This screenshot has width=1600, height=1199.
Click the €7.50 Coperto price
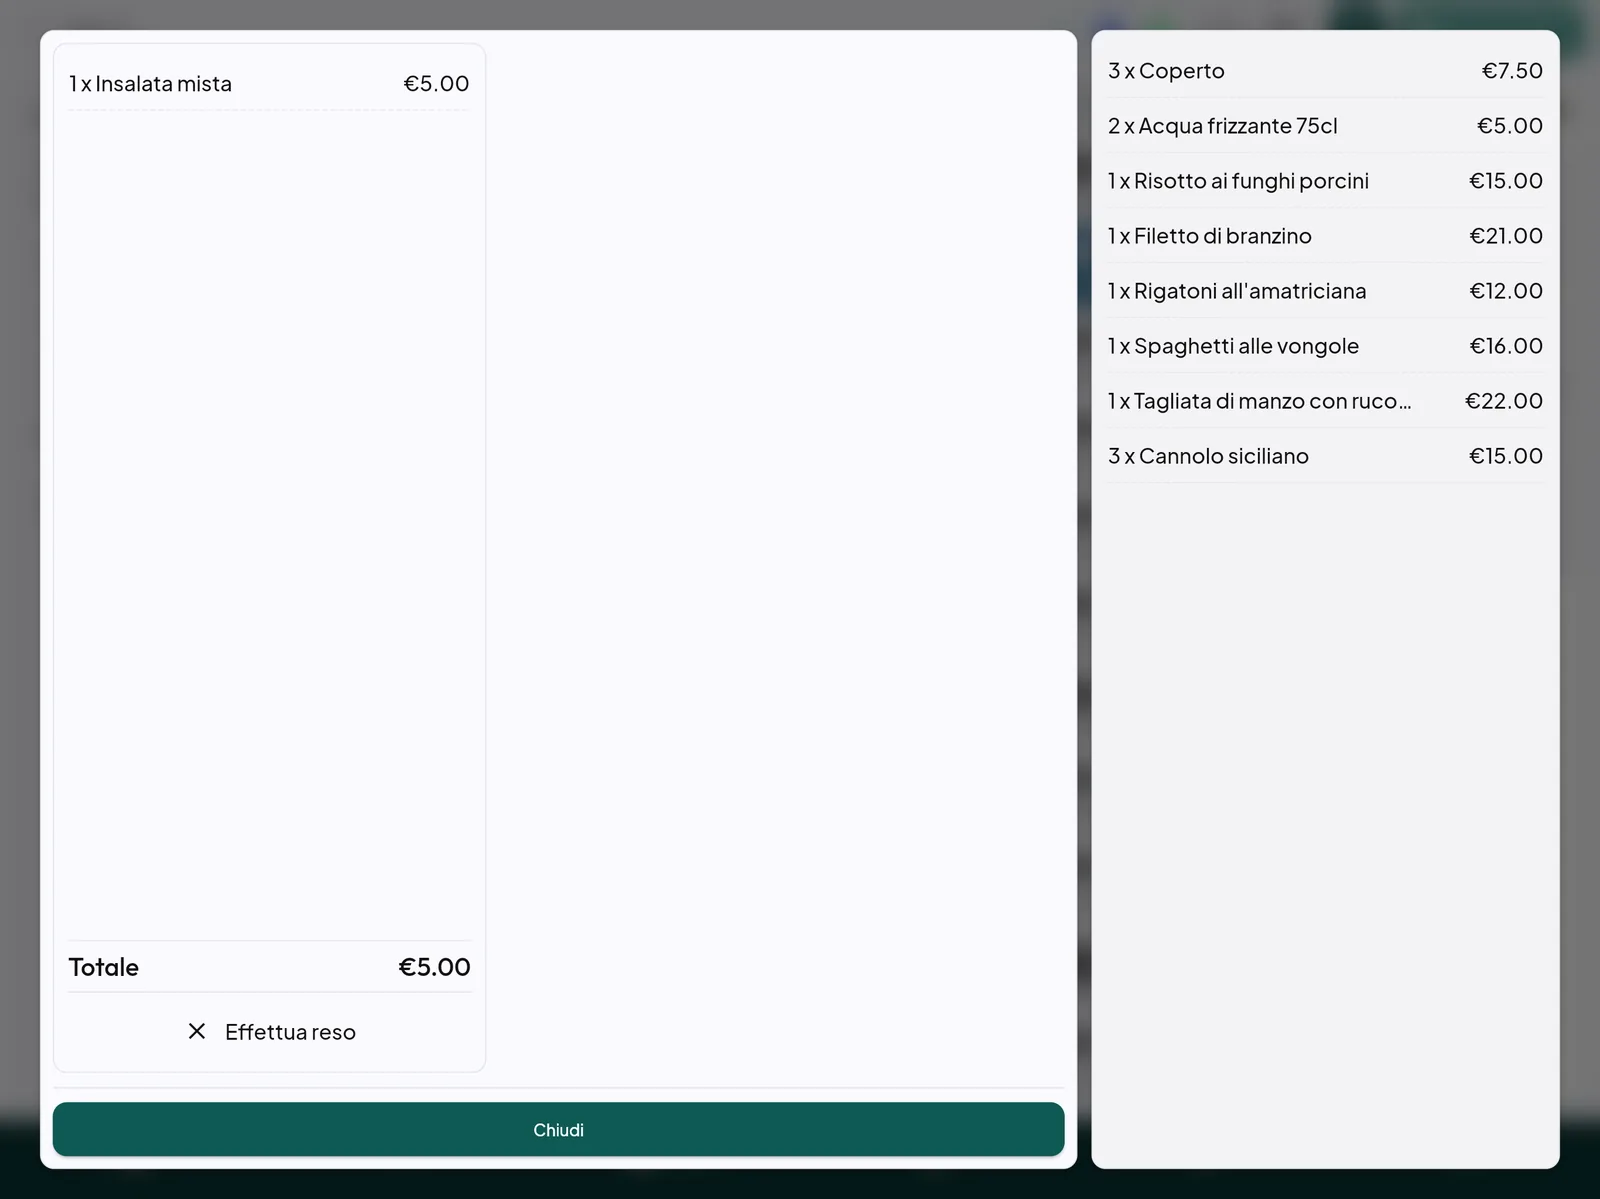[x=1512, y=71]
